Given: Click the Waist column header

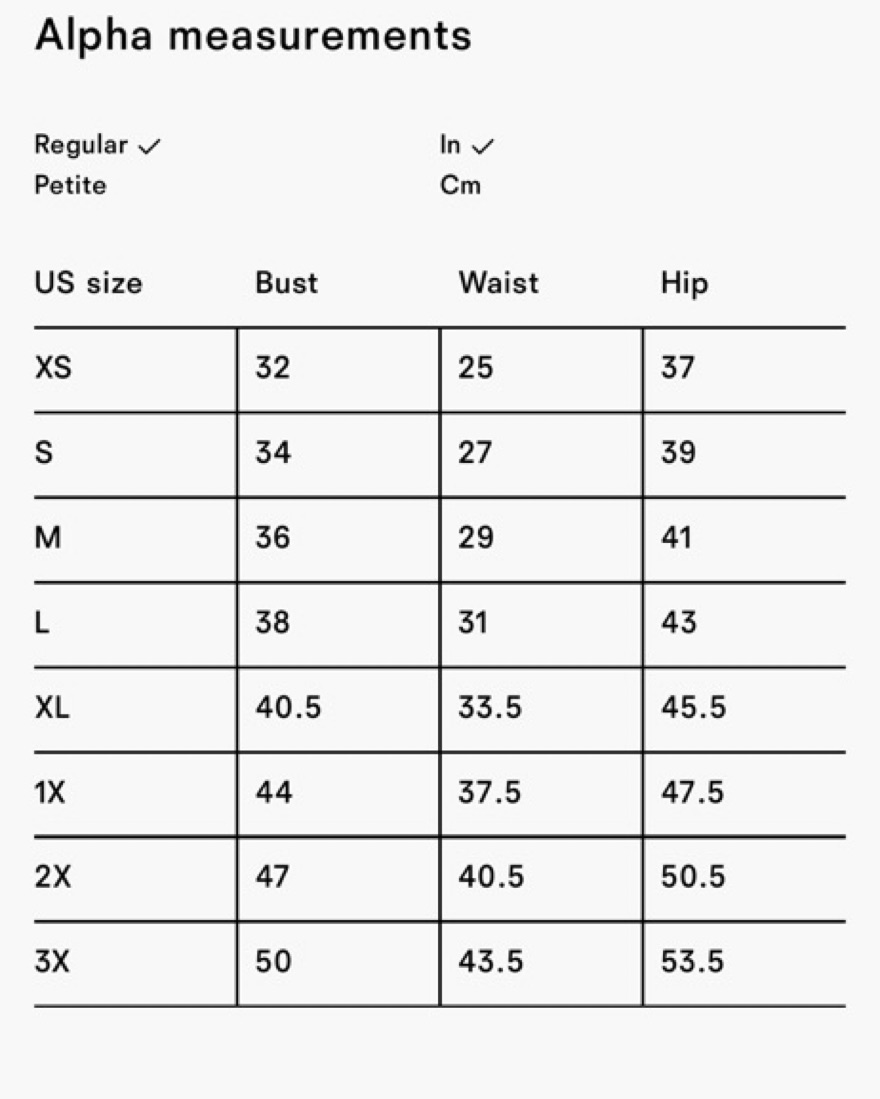Looking at the screenshot, I should click(499, 283).
